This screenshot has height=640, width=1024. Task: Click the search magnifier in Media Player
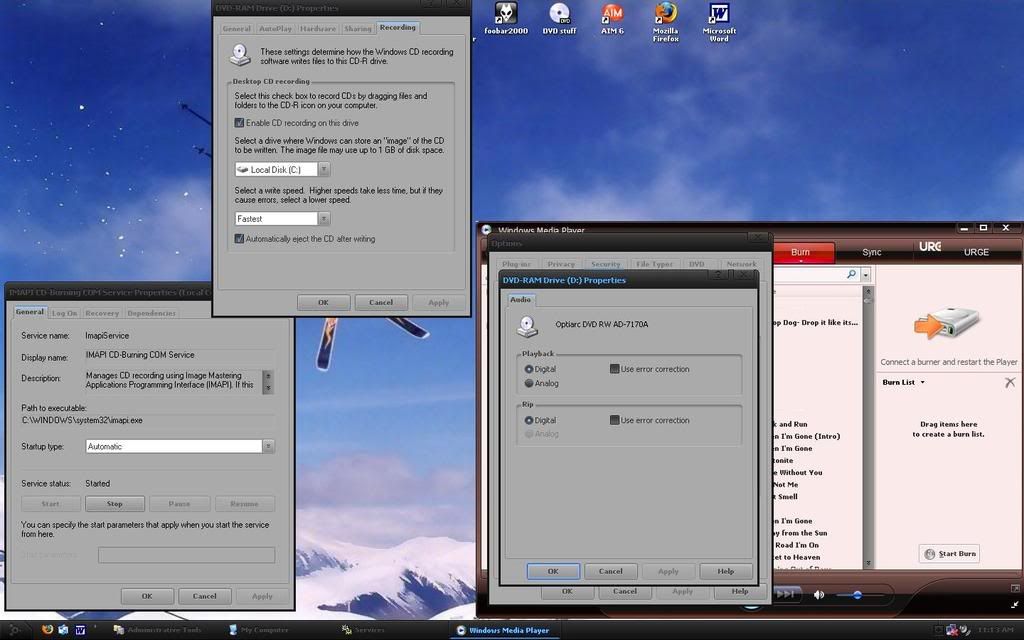[851, 274]
